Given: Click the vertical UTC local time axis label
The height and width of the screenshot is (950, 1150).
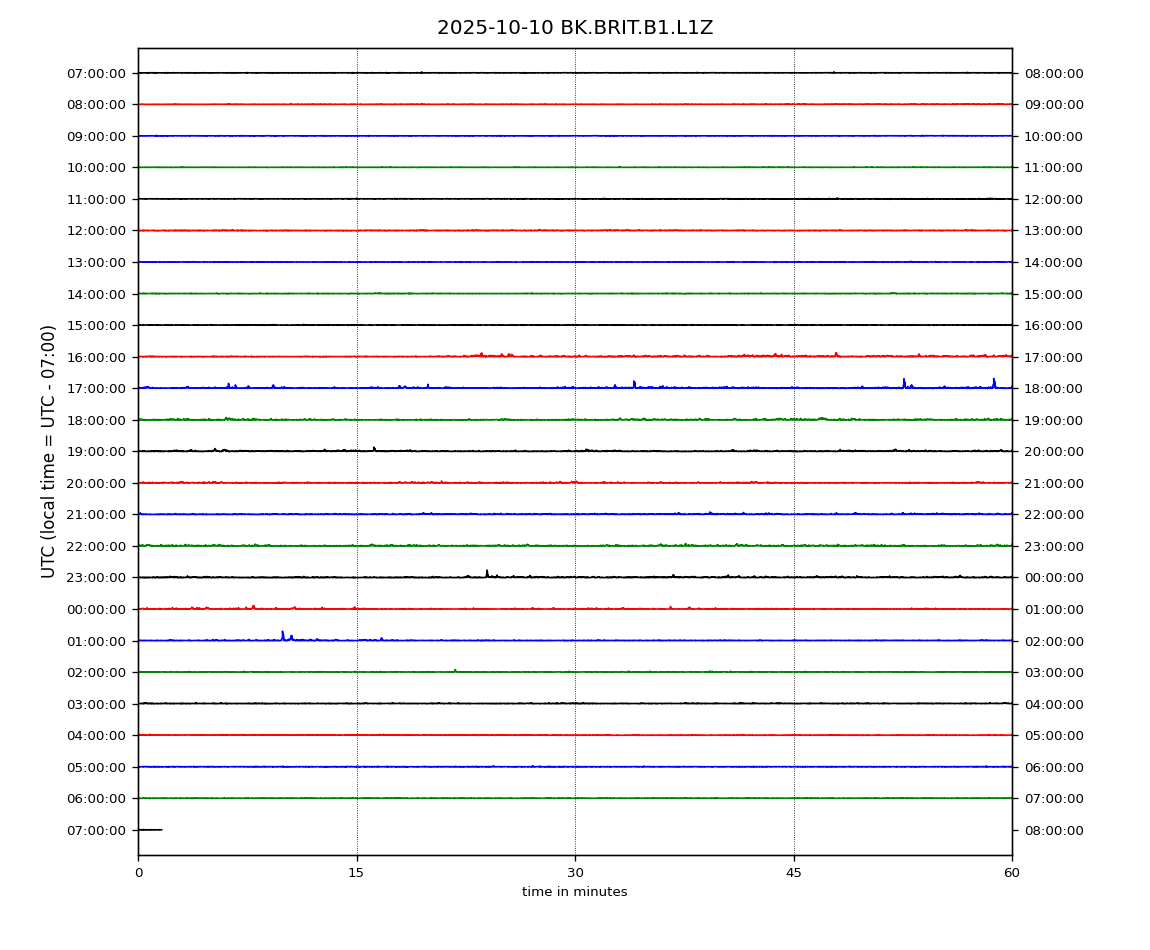Looking at the screenshot, I should (49, 451).
